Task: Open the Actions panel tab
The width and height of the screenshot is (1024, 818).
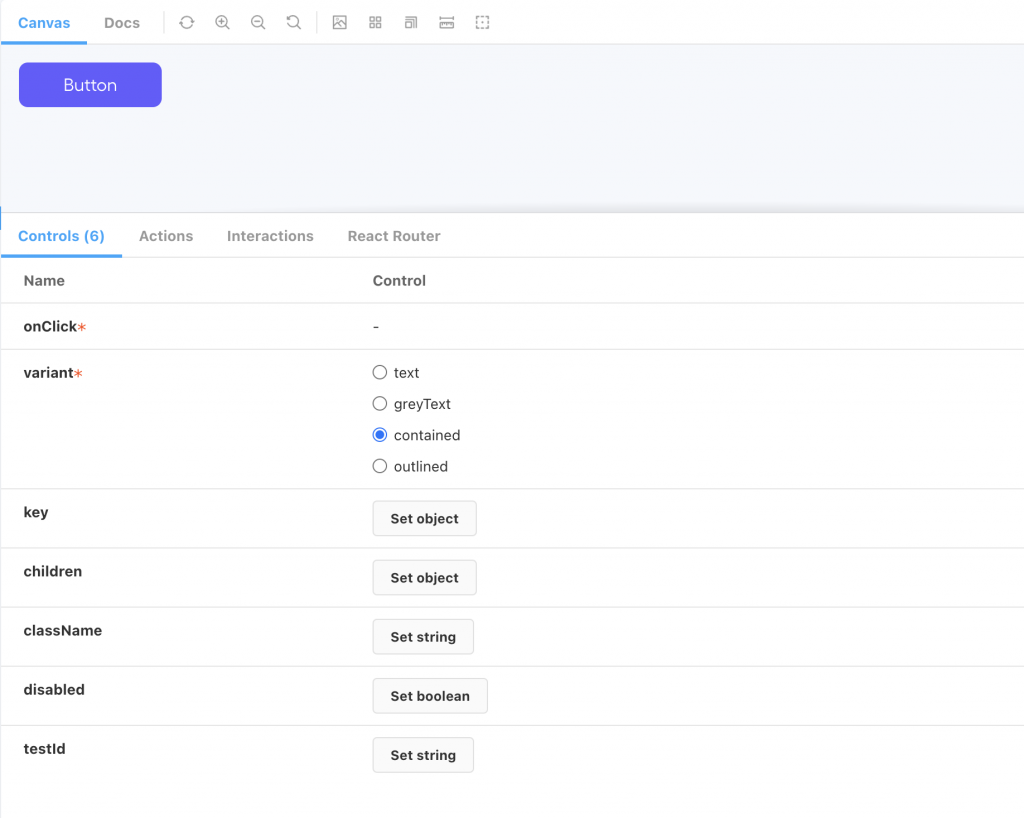Action: point(166,236)
